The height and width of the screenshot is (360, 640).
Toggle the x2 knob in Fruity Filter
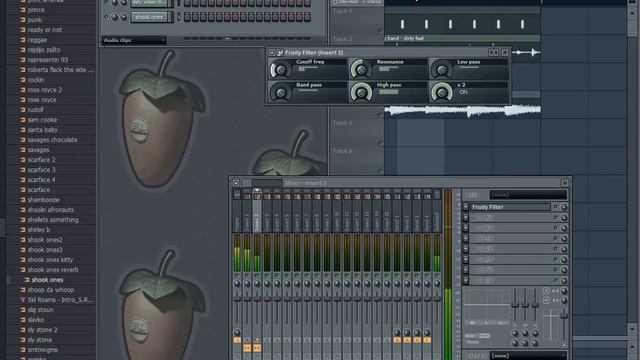pyautogui.click(x=441, y=93)
